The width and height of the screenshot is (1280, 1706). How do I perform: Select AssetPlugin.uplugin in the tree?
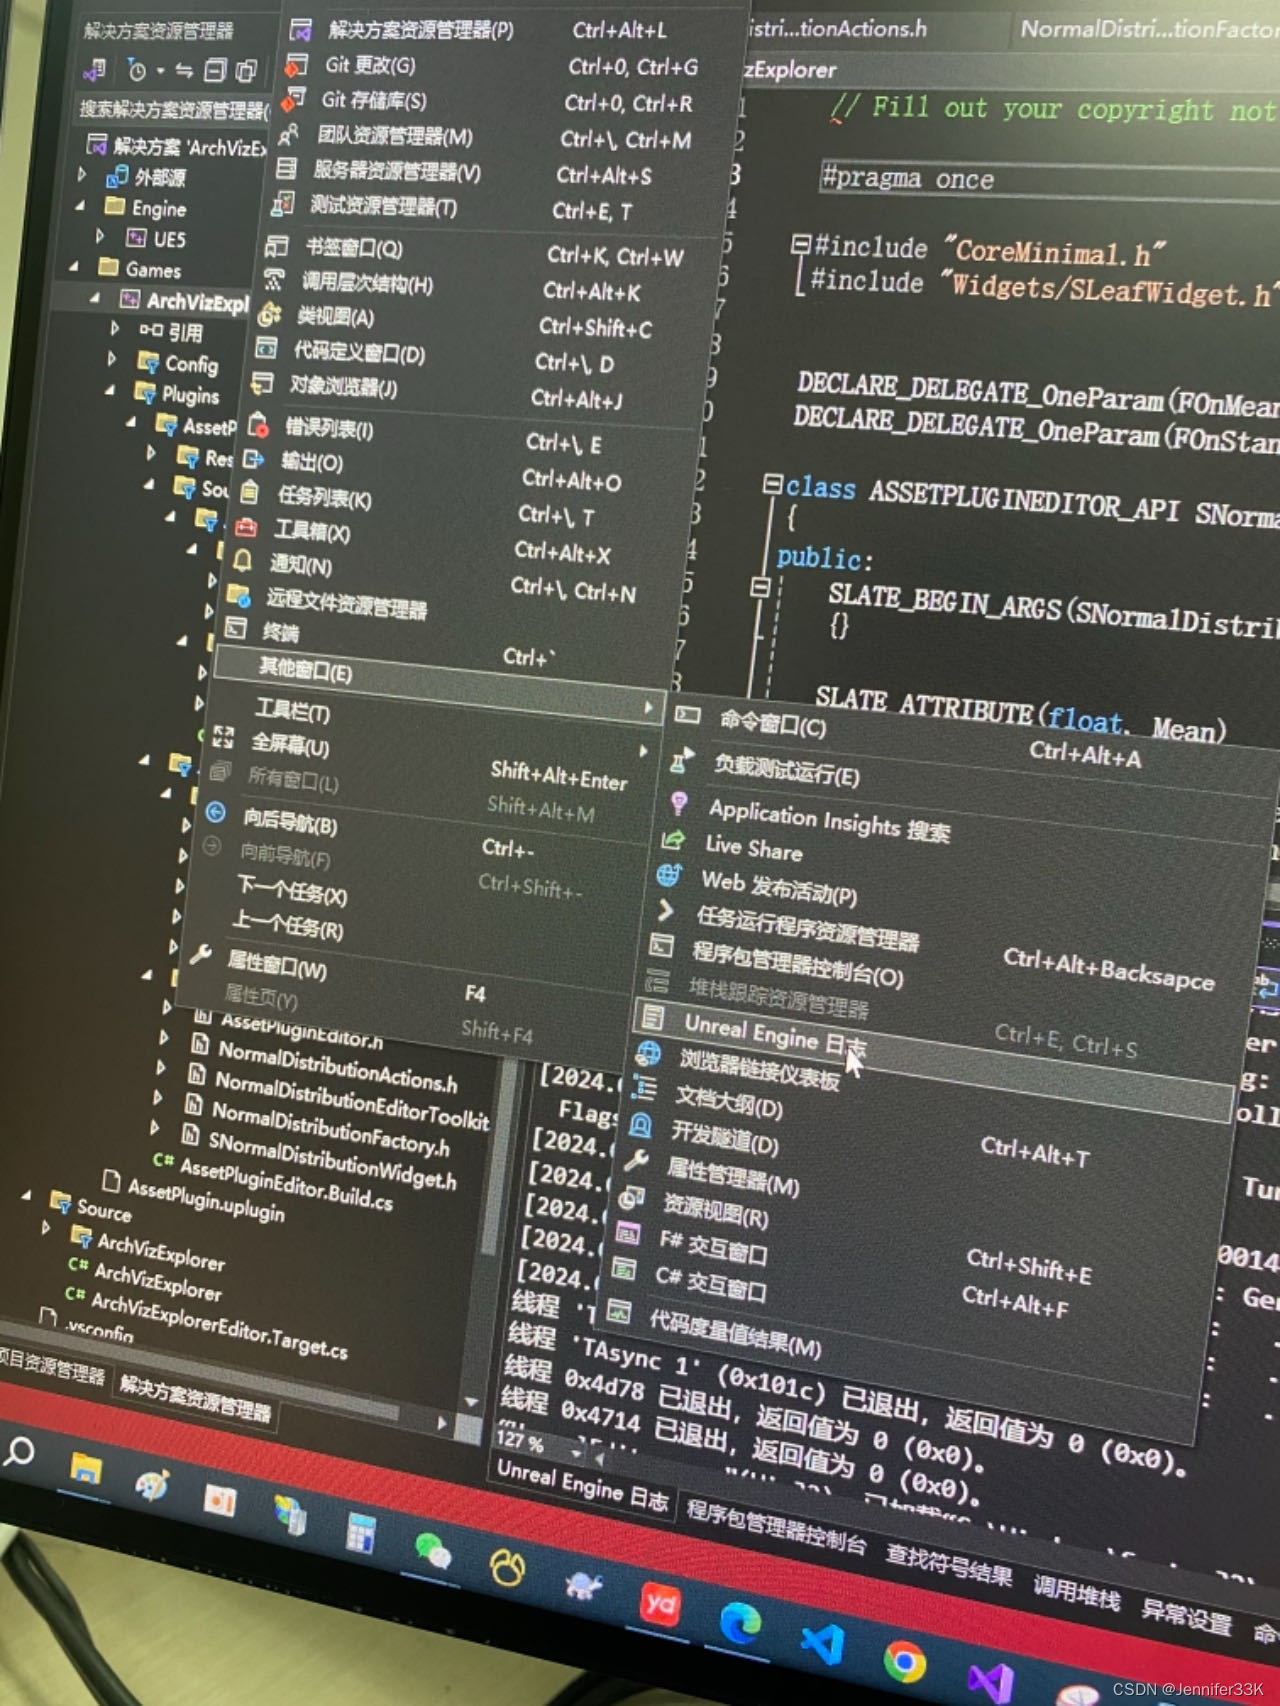point(206,1199)
